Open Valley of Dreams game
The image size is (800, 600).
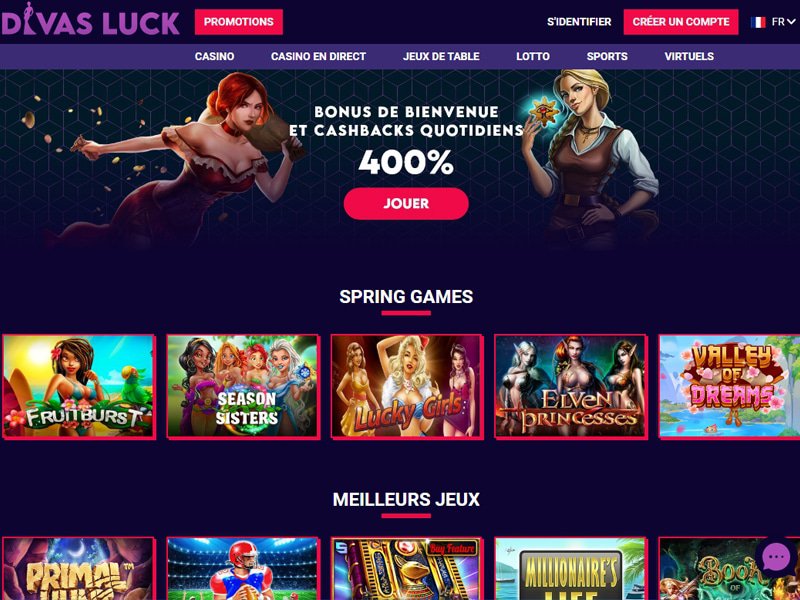click(730, 386)
